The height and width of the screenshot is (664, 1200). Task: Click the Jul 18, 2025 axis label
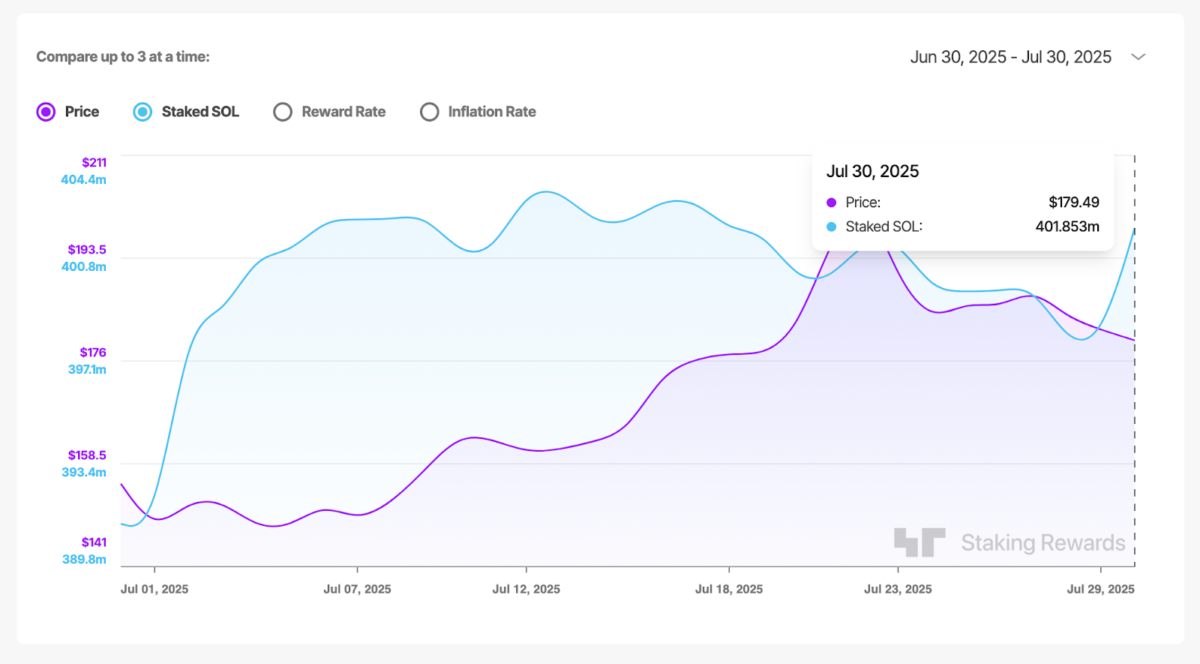coord(728,589)
